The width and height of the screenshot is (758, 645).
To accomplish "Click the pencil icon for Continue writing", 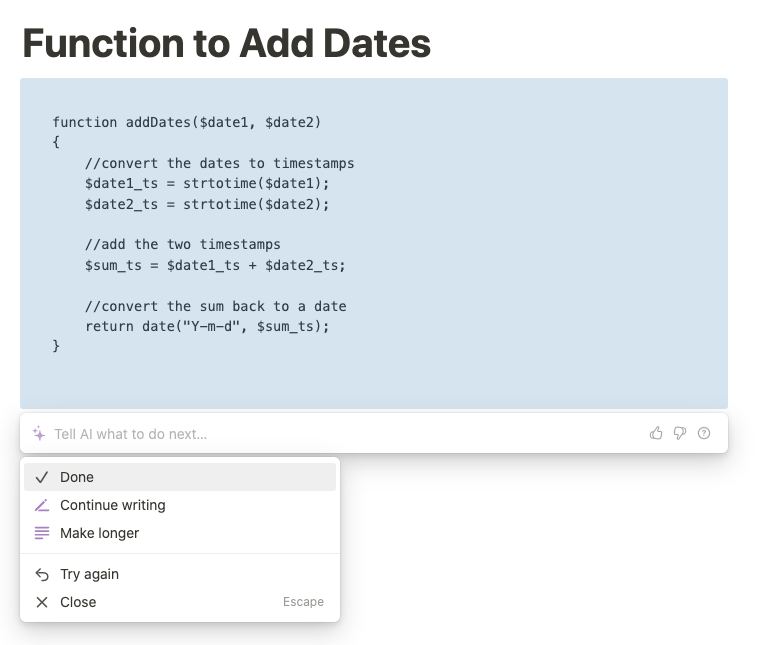I will coord(42,505).
